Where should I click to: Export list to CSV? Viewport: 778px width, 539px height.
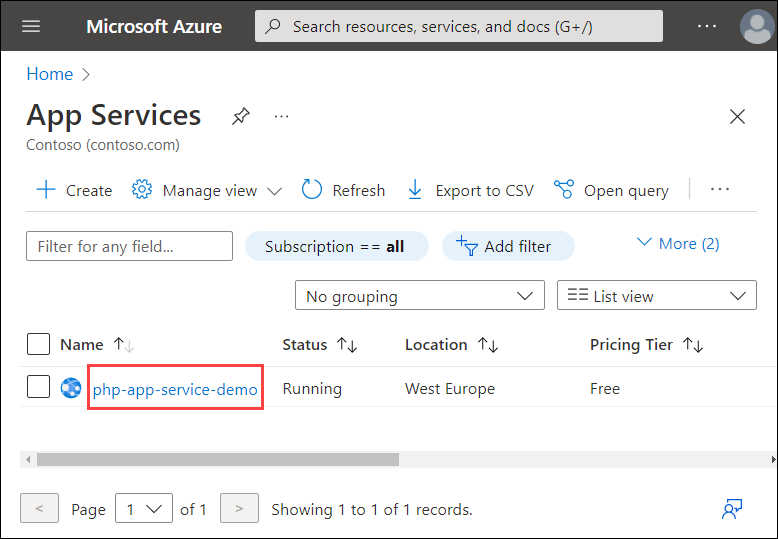point(471,190)
